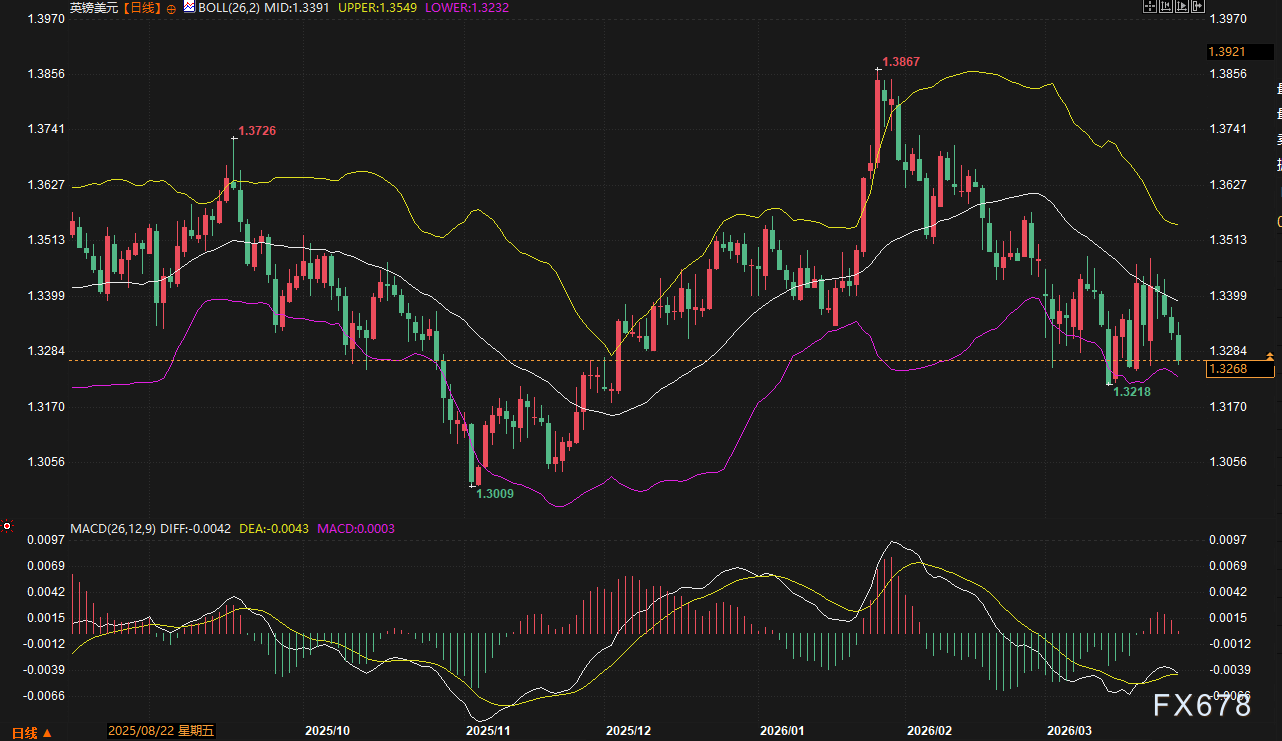Click the BOLL indicator chart icon
1282x741 pixels.
pos(188,7)
